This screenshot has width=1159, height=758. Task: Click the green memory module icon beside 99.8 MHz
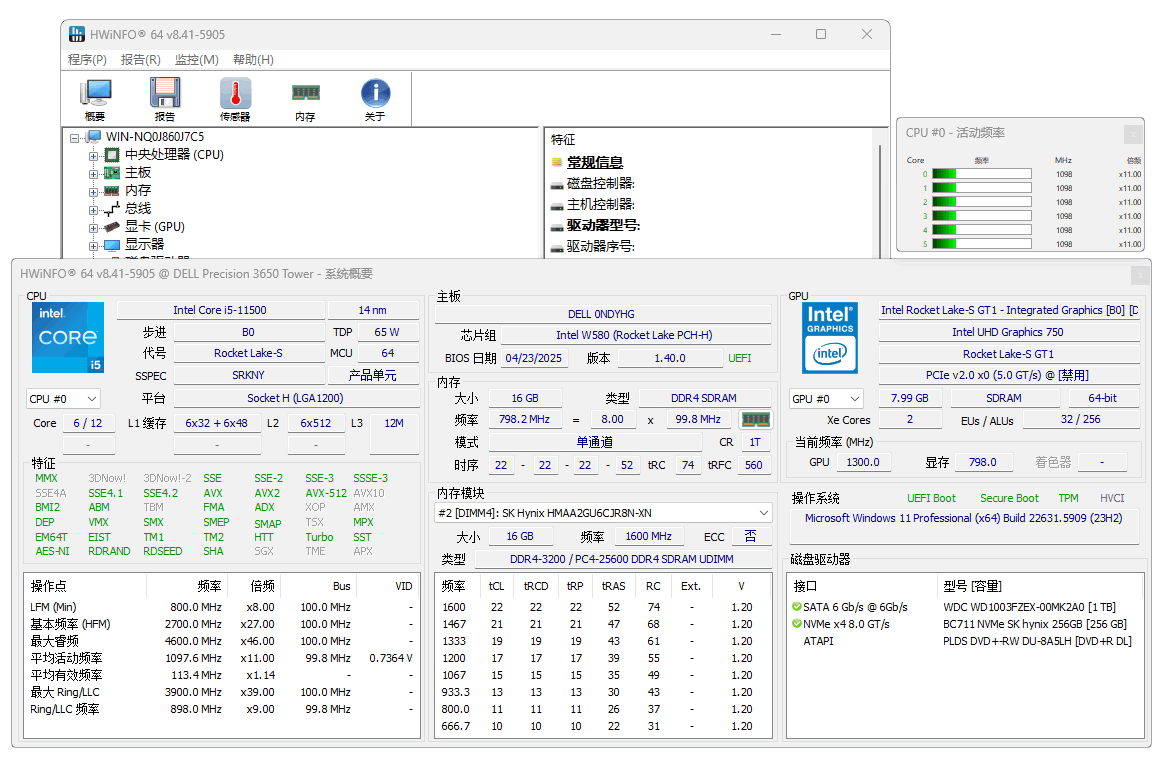755,419
